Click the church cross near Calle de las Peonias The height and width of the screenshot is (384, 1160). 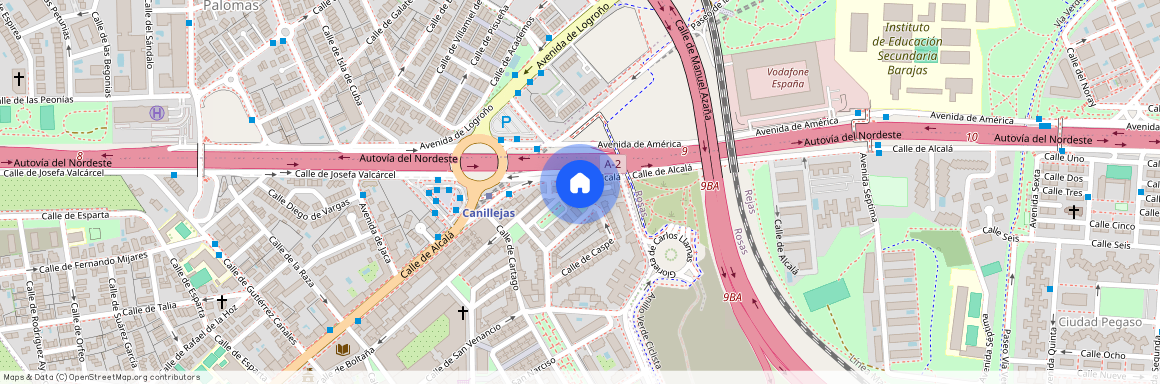pyautogui.click(x=18, y=78)
